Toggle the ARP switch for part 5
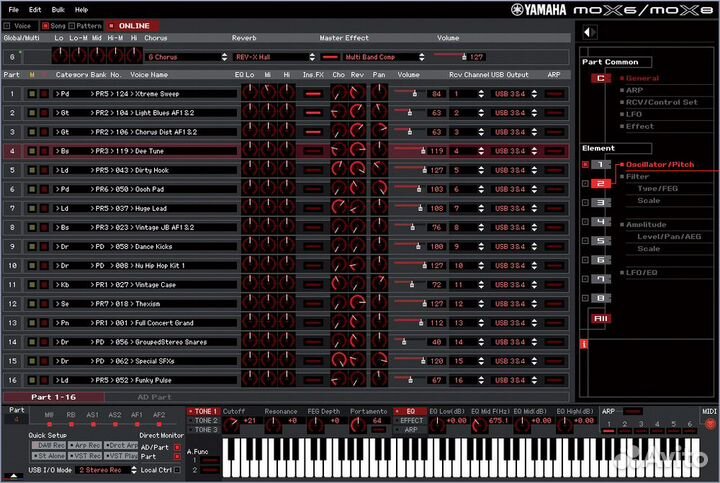Screen dimensions: 720x483 [x=554, y=170]
